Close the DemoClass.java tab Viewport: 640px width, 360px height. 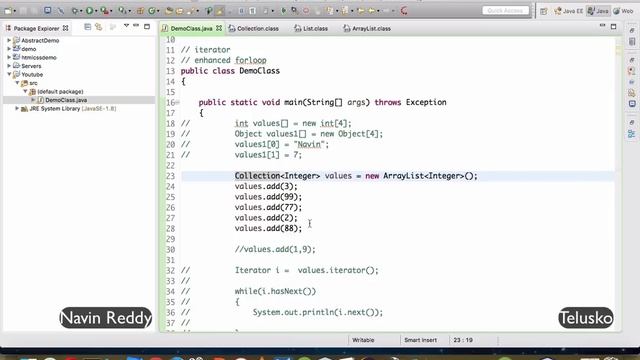tap(219, 28)
